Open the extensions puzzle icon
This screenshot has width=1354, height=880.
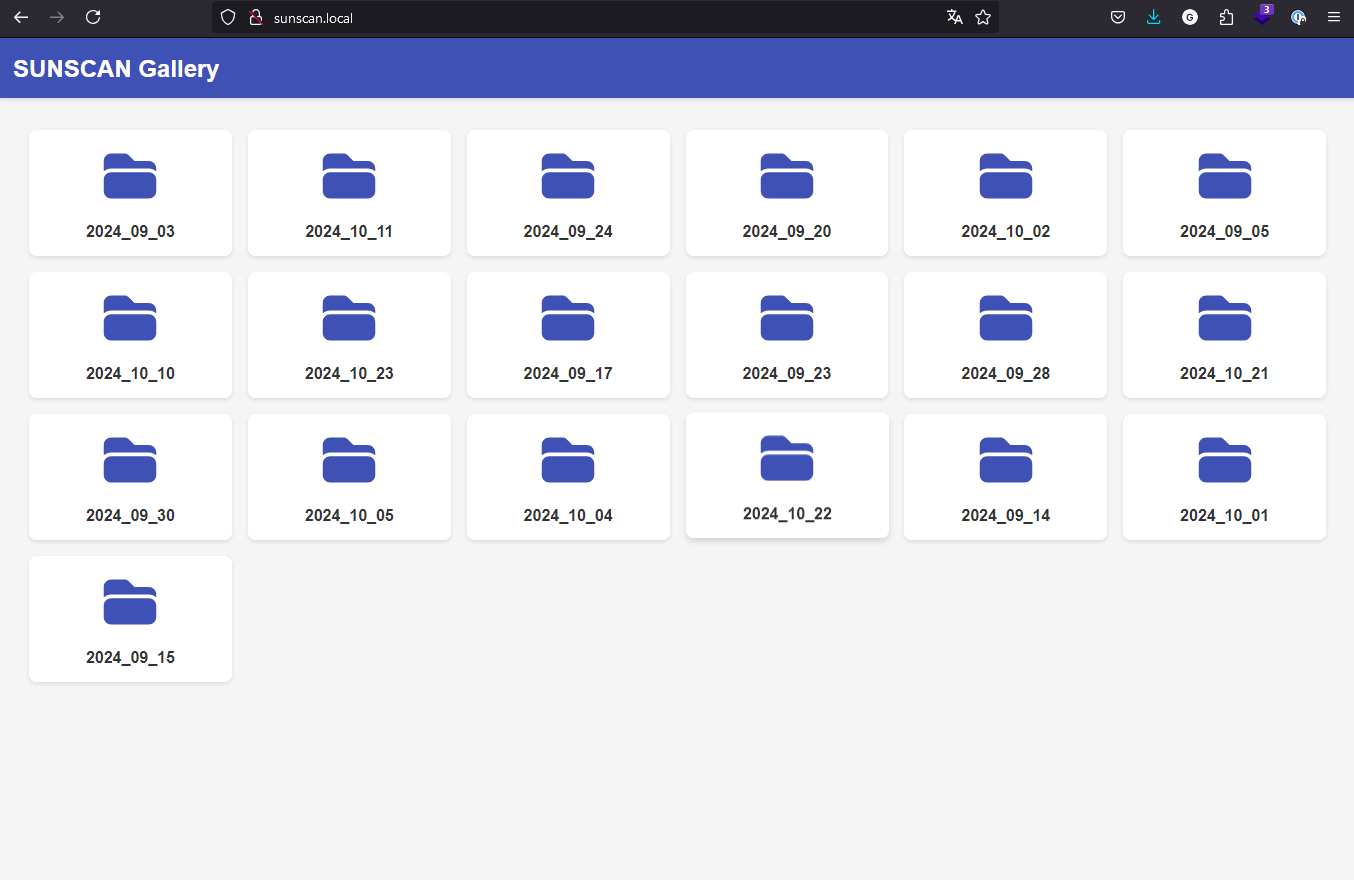(x=1226, y=17)
